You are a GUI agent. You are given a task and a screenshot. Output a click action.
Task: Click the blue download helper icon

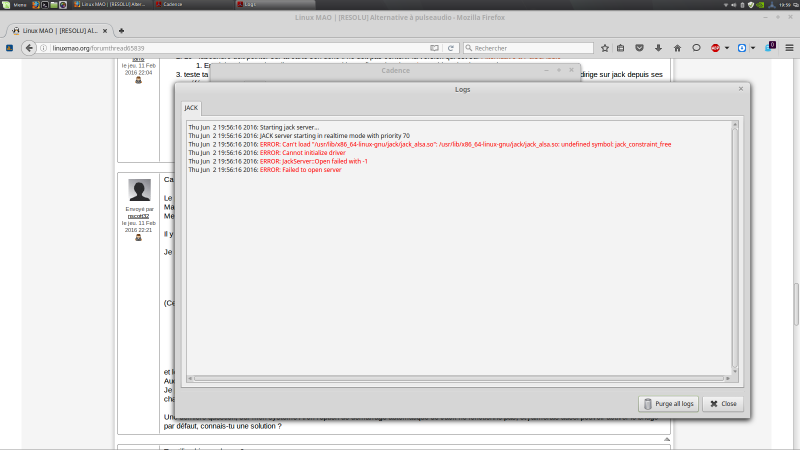[x=742, y=48]
